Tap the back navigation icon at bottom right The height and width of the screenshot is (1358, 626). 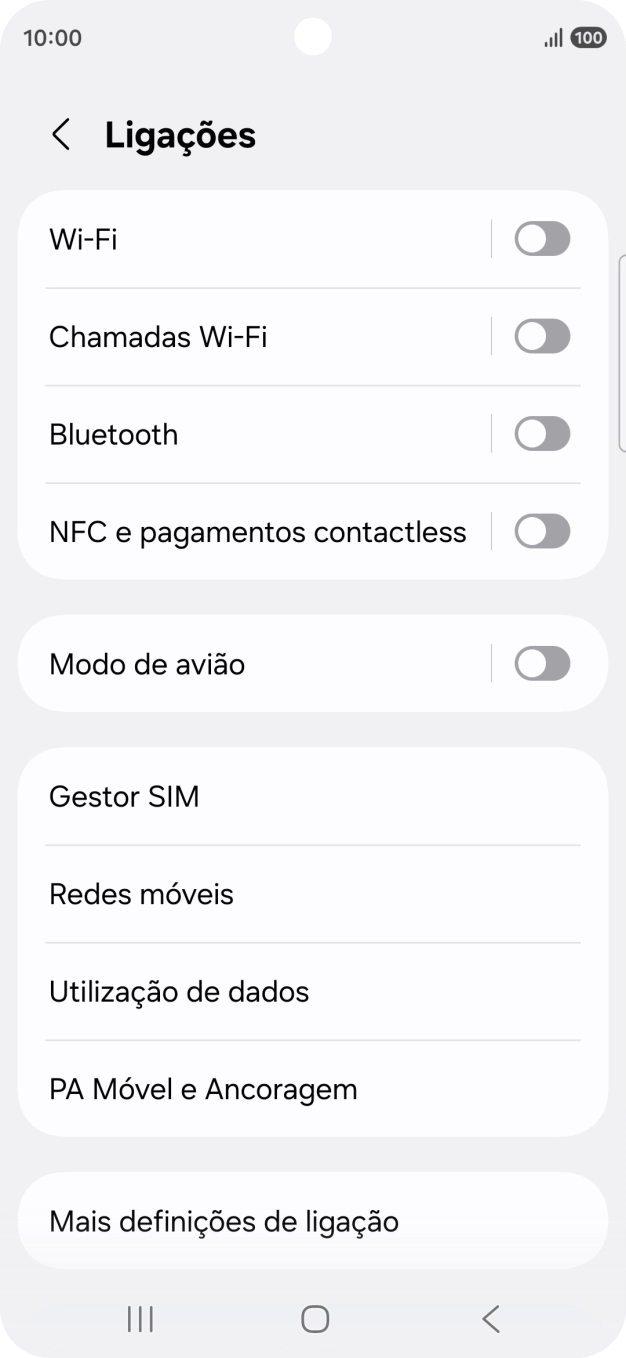pos(489,1318)
